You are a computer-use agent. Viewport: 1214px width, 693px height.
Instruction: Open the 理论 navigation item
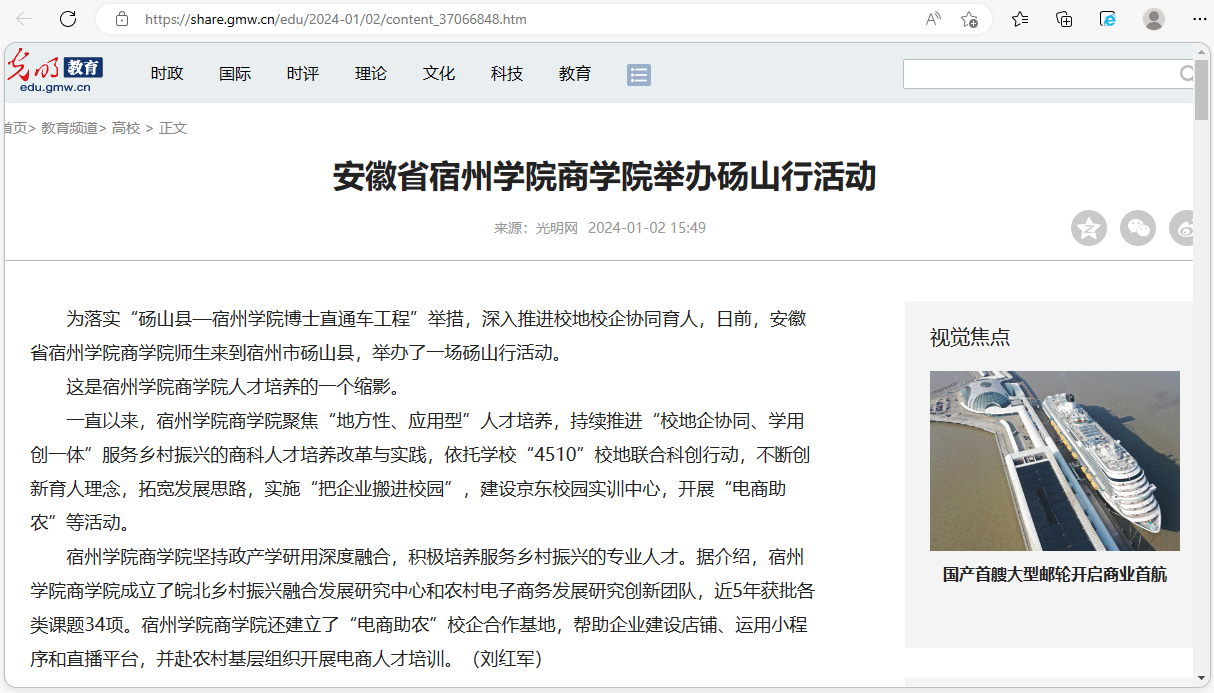point(371,73)
